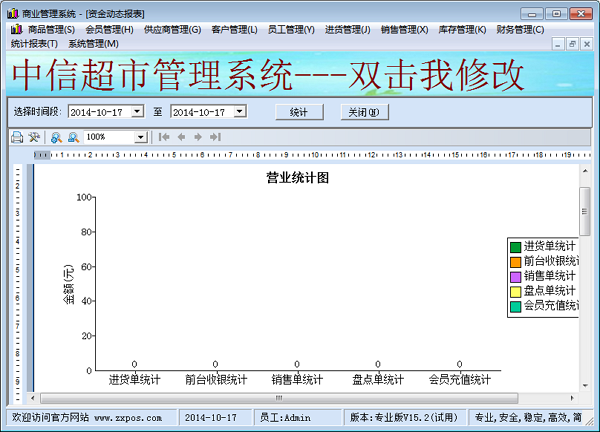600x432 pixels.
Task: Open the 会员管理(H) menu
Action: [x=109, y=29]
